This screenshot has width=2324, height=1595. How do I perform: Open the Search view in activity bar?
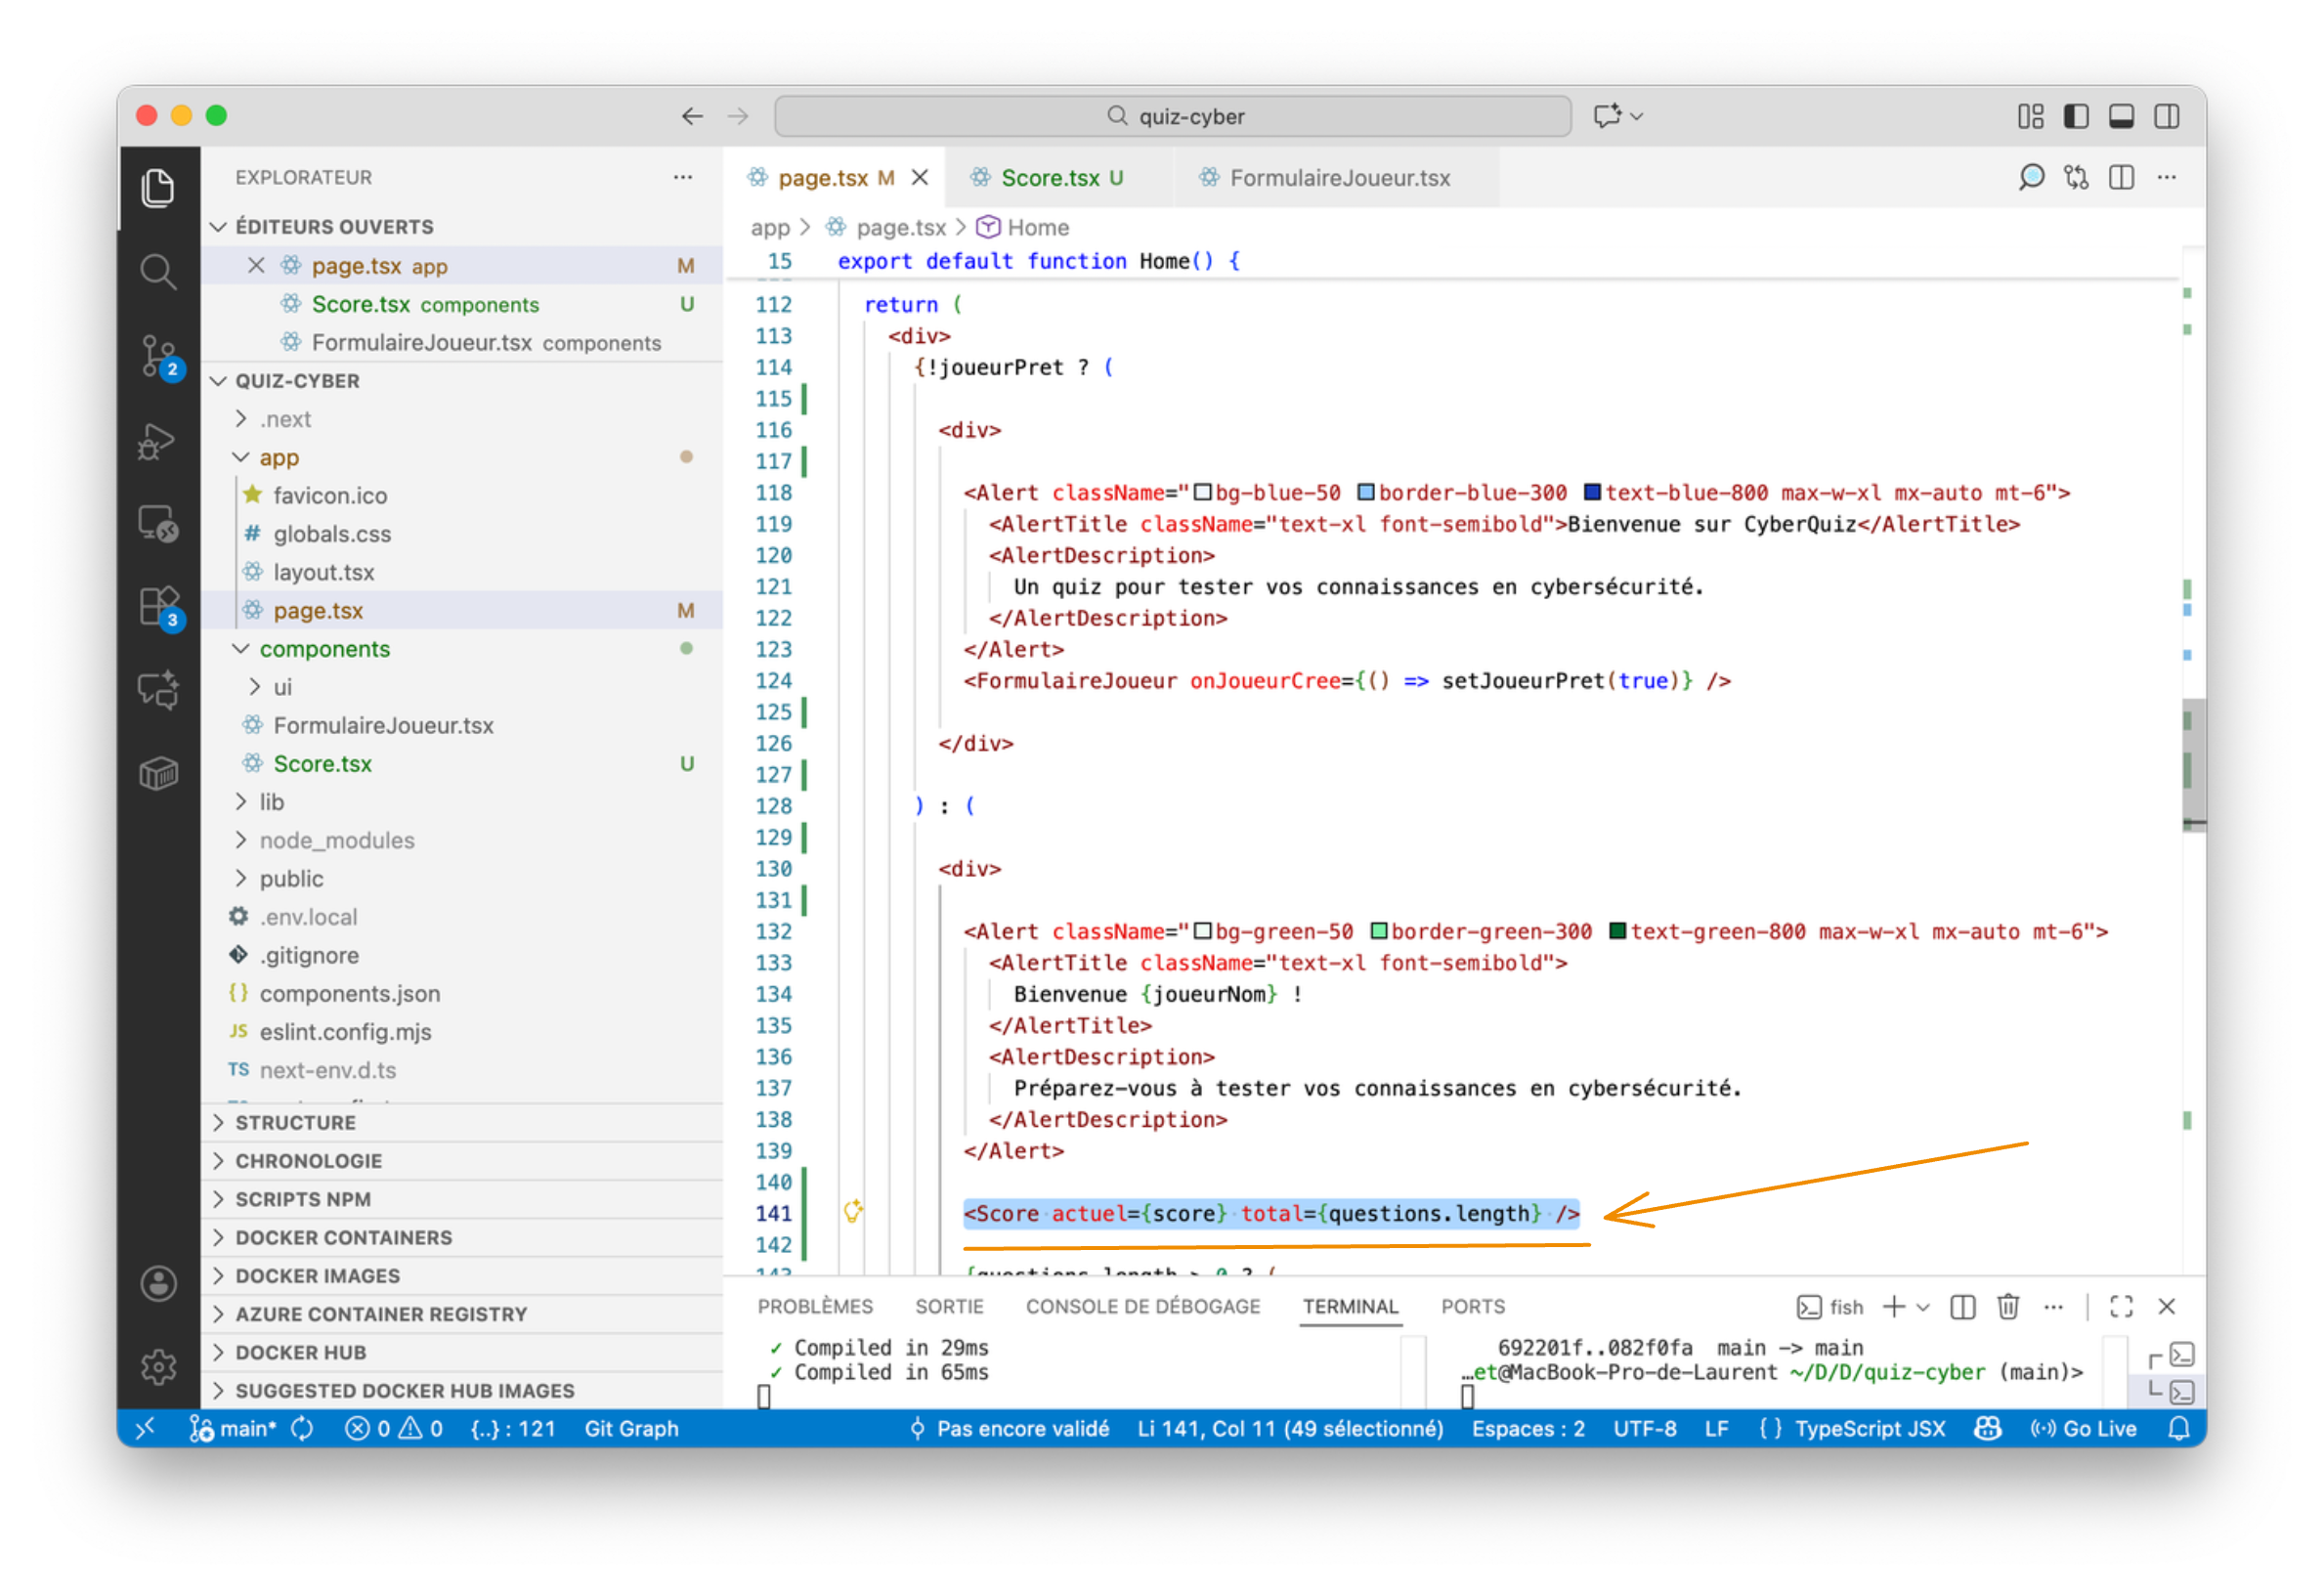158,272
